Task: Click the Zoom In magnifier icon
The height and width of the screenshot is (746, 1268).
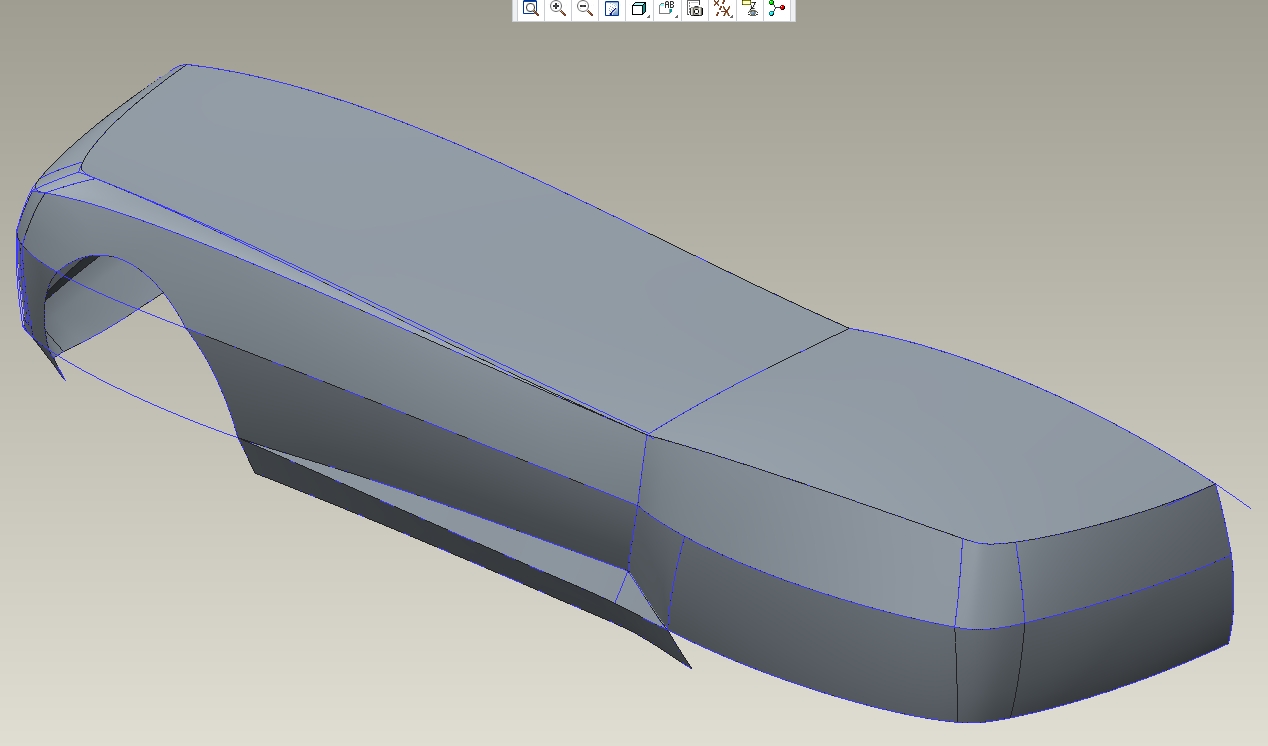Action: [558, 9]
